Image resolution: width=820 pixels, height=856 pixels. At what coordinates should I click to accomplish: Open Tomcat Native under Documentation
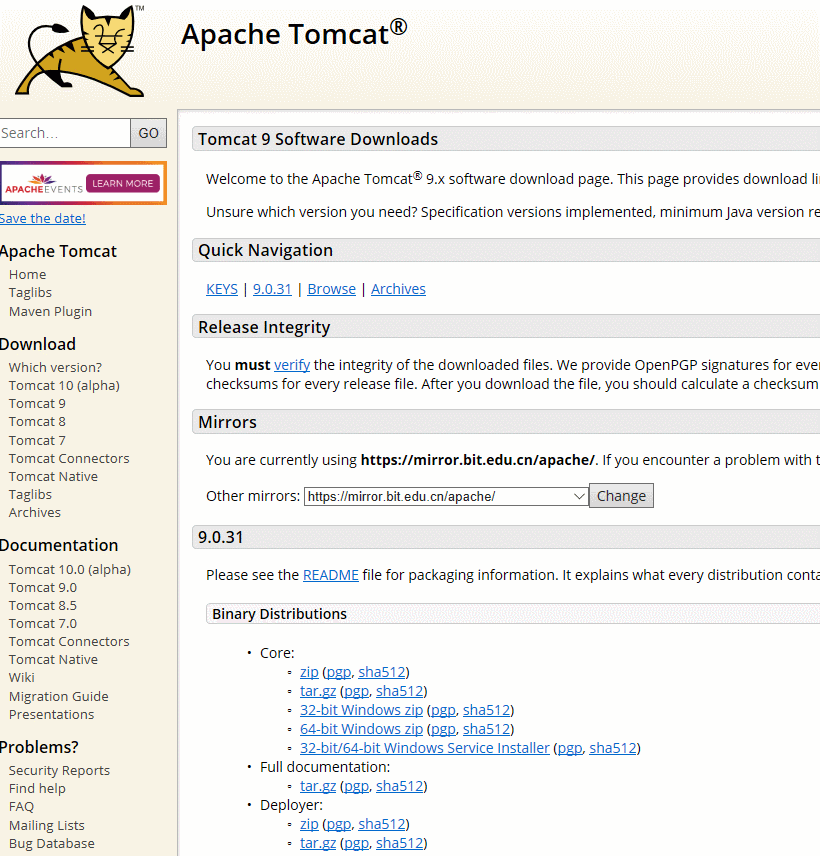pyautogui.click(x=53, y=659)
